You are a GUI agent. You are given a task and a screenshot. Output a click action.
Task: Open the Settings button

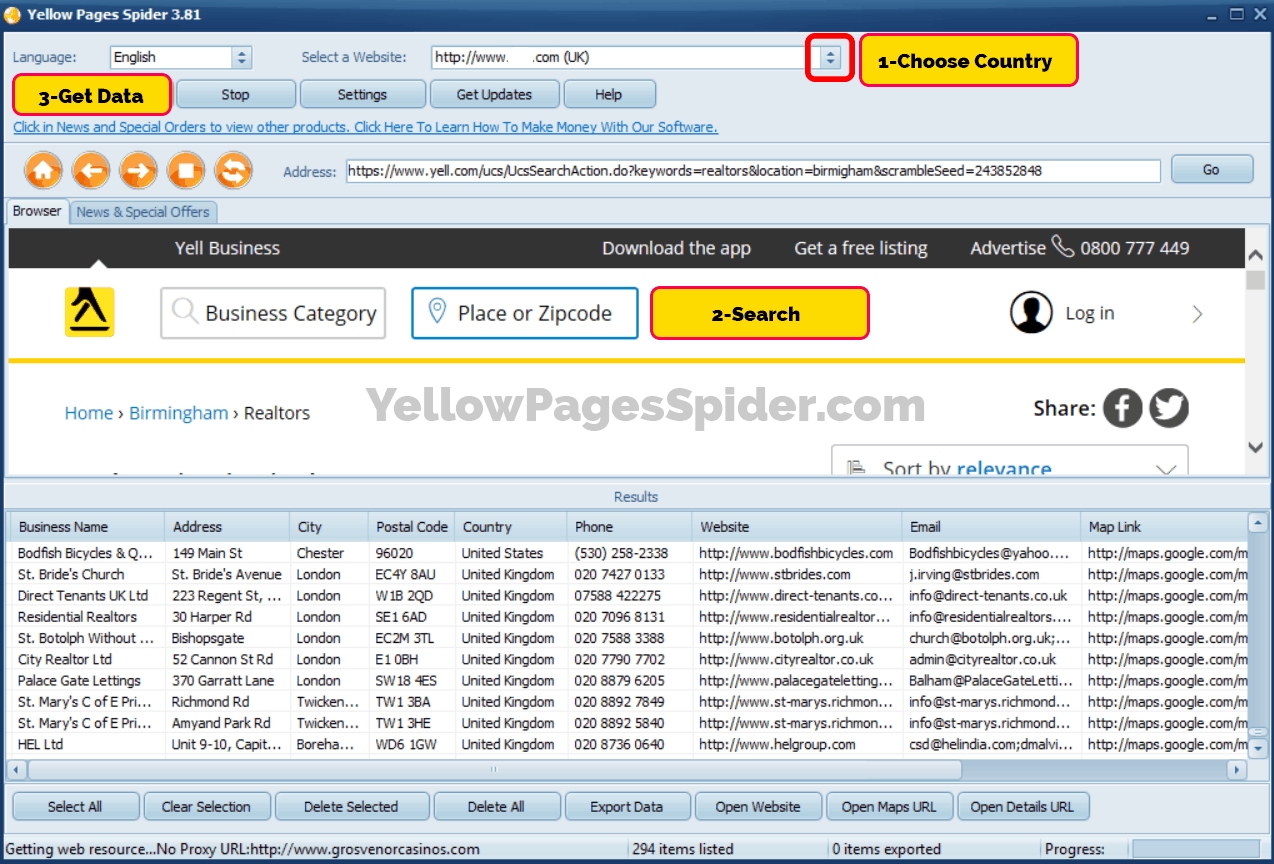pos(362,94)
